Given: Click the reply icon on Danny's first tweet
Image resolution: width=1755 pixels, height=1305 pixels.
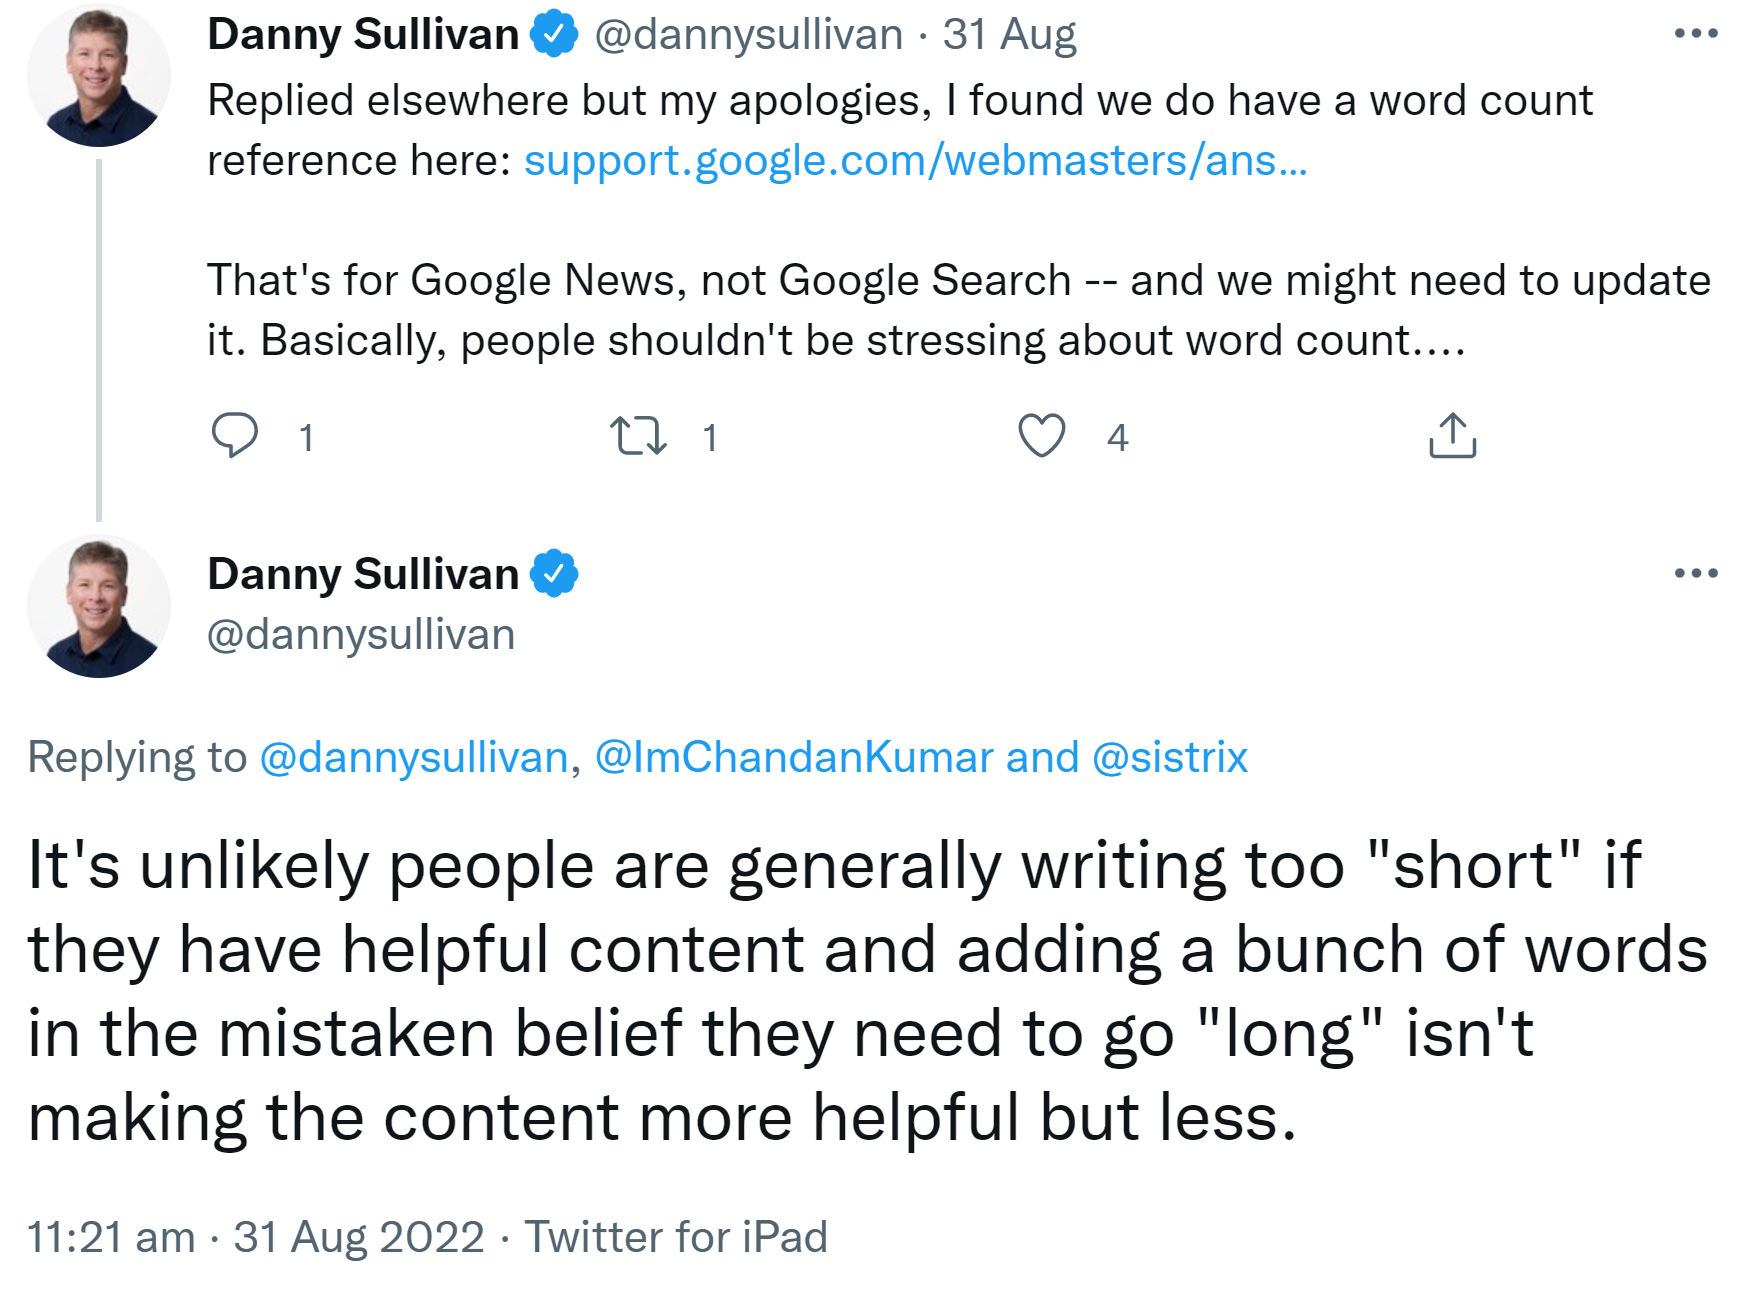Looking at the screenshot, I should pyautogui.click(x=236, y=434).
